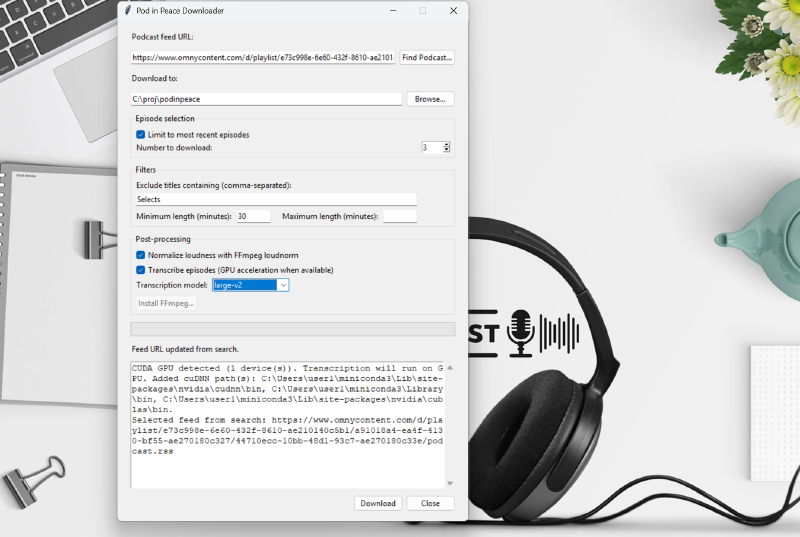Click the Minimum length minutes field
The height and width of the screenshot is (537, 800).
253,216
